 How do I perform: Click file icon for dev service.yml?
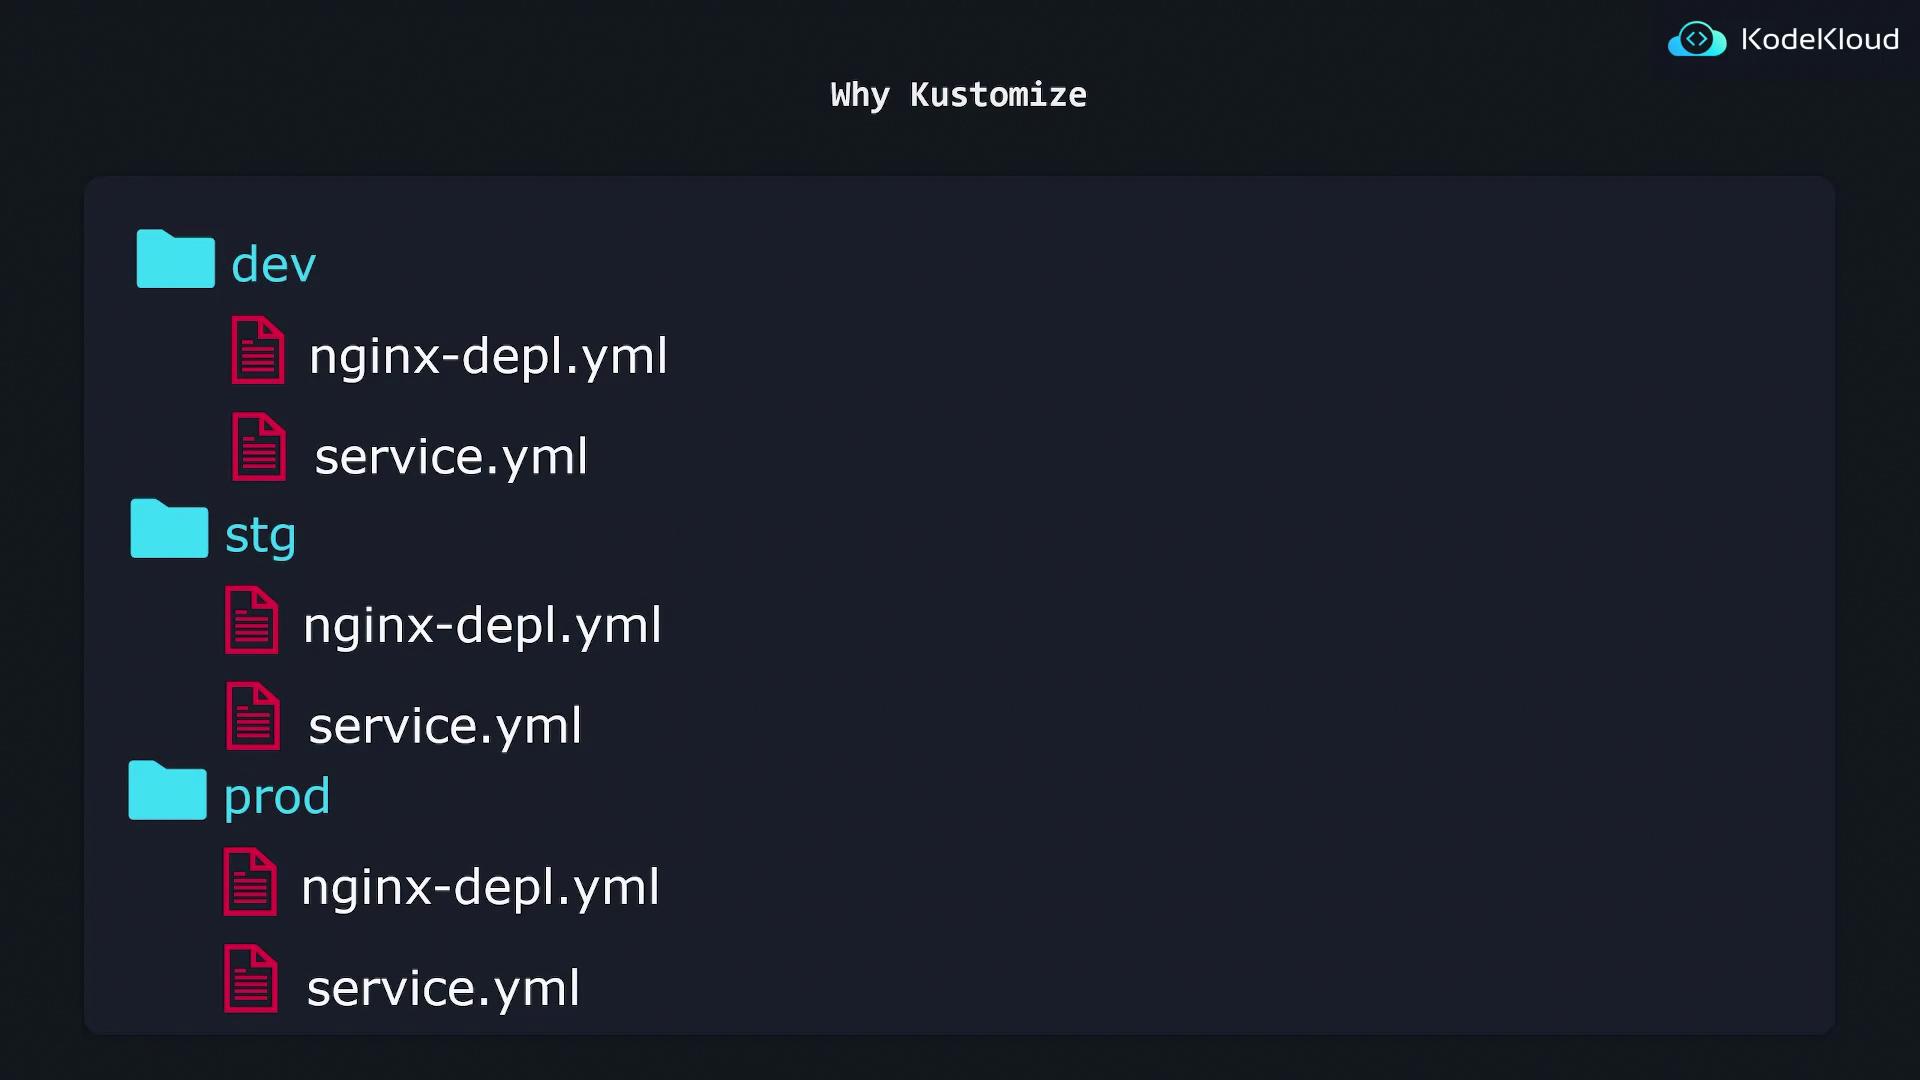click(259, 447)
